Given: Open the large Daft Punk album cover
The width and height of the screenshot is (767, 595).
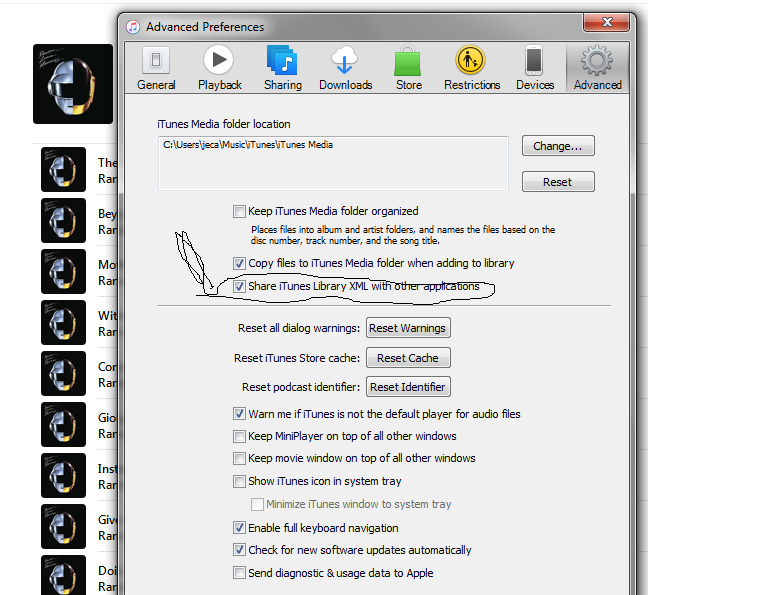Looking at the screenshot, I should point(73,84).
